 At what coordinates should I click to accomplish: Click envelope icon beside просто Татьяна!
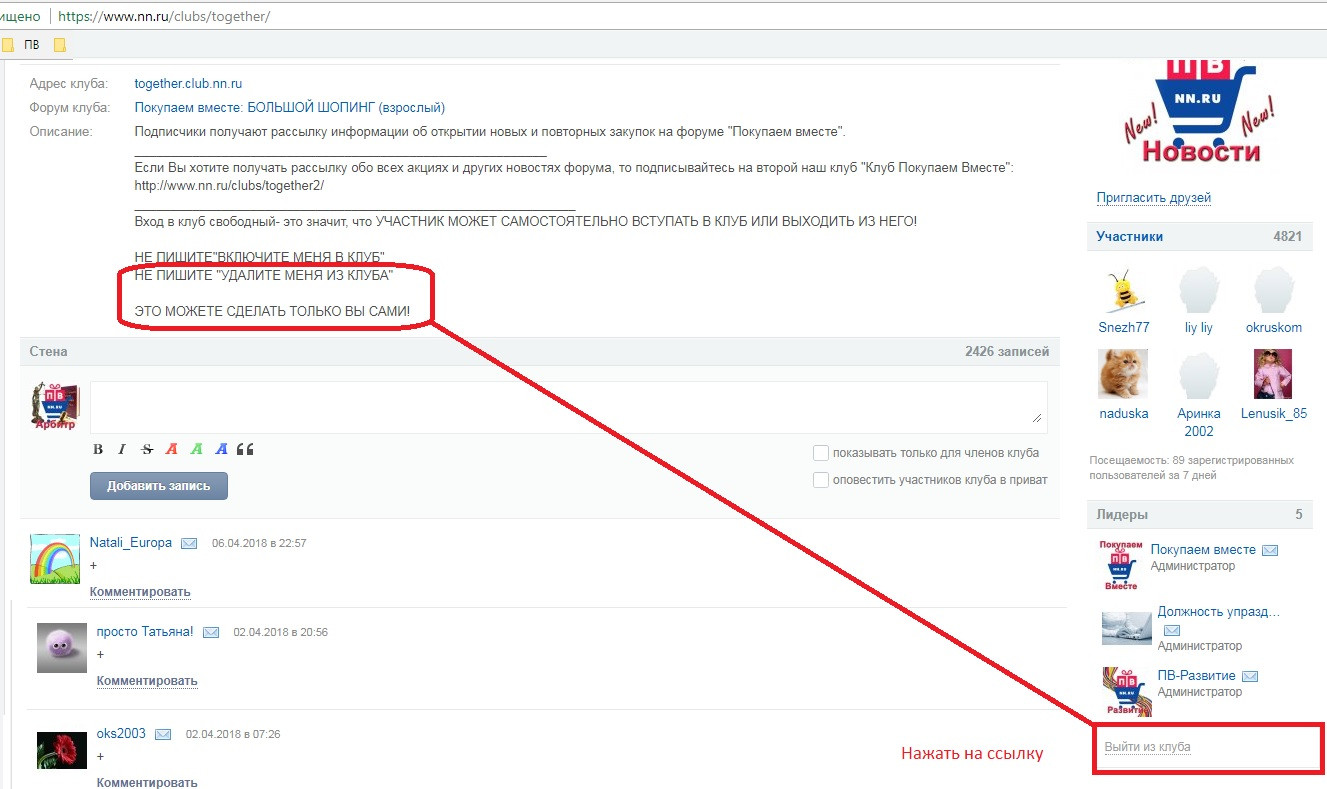coord(211,632)
